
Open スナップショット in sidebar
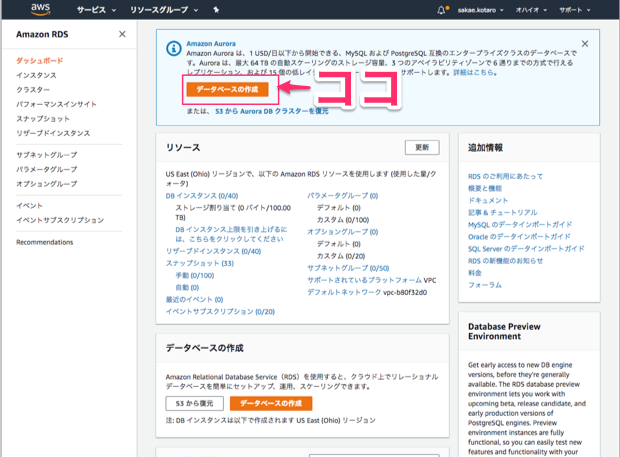[43, 119]
